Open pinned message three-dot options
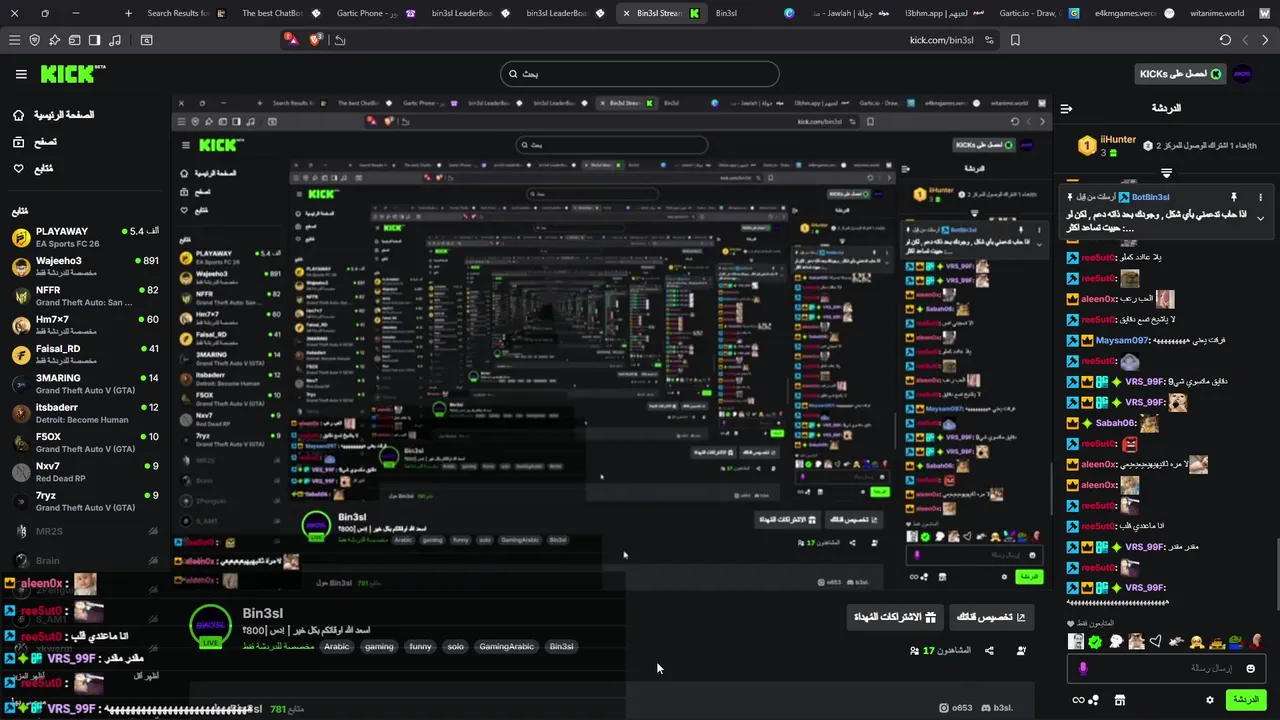The height and width of the screenshot is (720, 1280). pyautogui.click(x=1260, y=197)
